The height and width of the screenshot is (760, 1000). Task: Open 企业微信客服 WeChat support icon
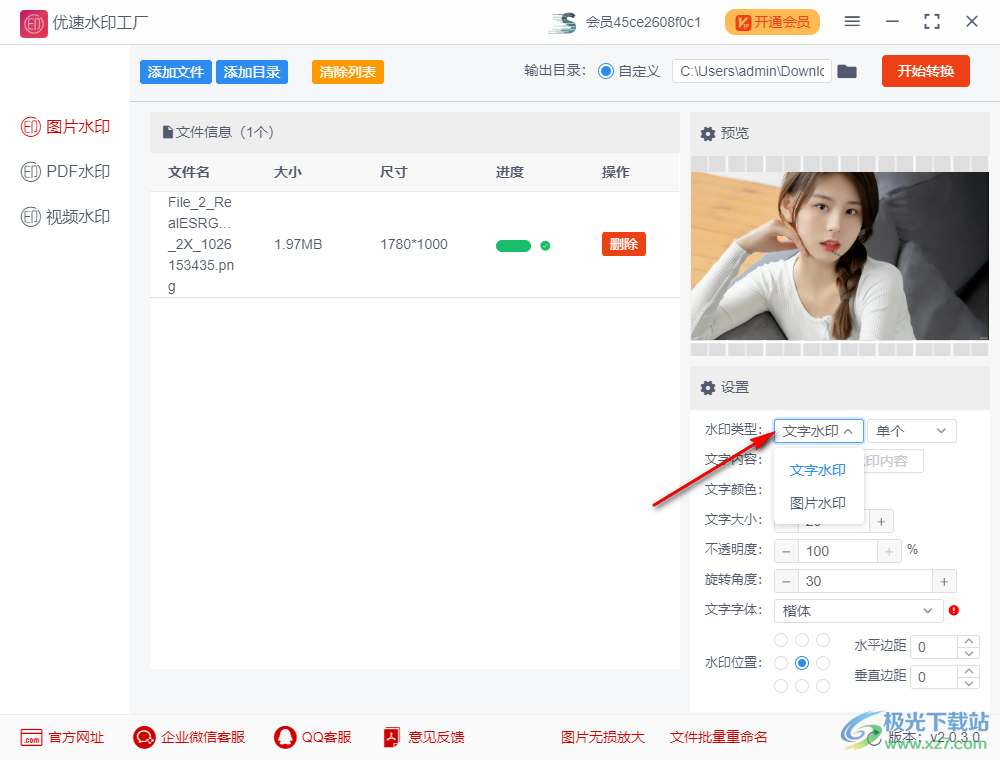tap(143, 737)
